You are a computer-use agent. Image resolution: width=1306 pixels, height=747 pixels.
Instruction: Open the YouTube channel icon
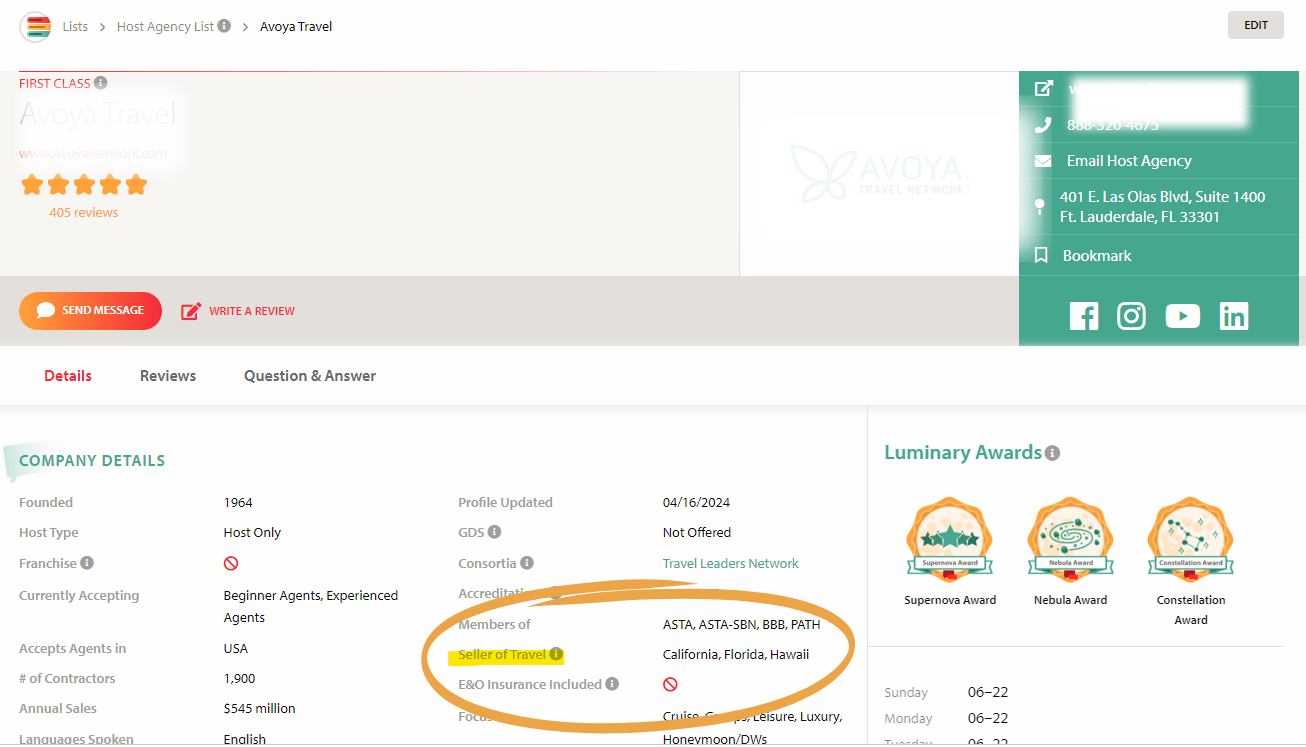coord(1183,316)
